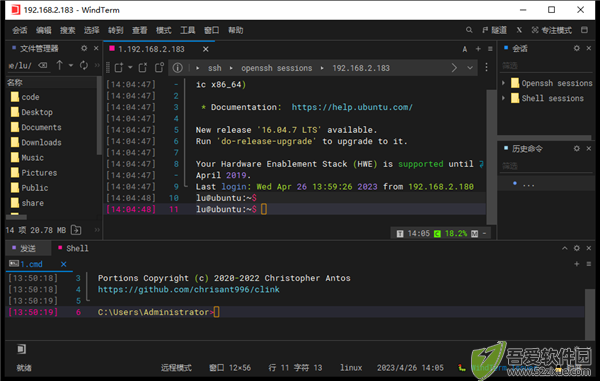Open the 隧道 tunnel button
600x381 pixels.
[x=494, y=30]
